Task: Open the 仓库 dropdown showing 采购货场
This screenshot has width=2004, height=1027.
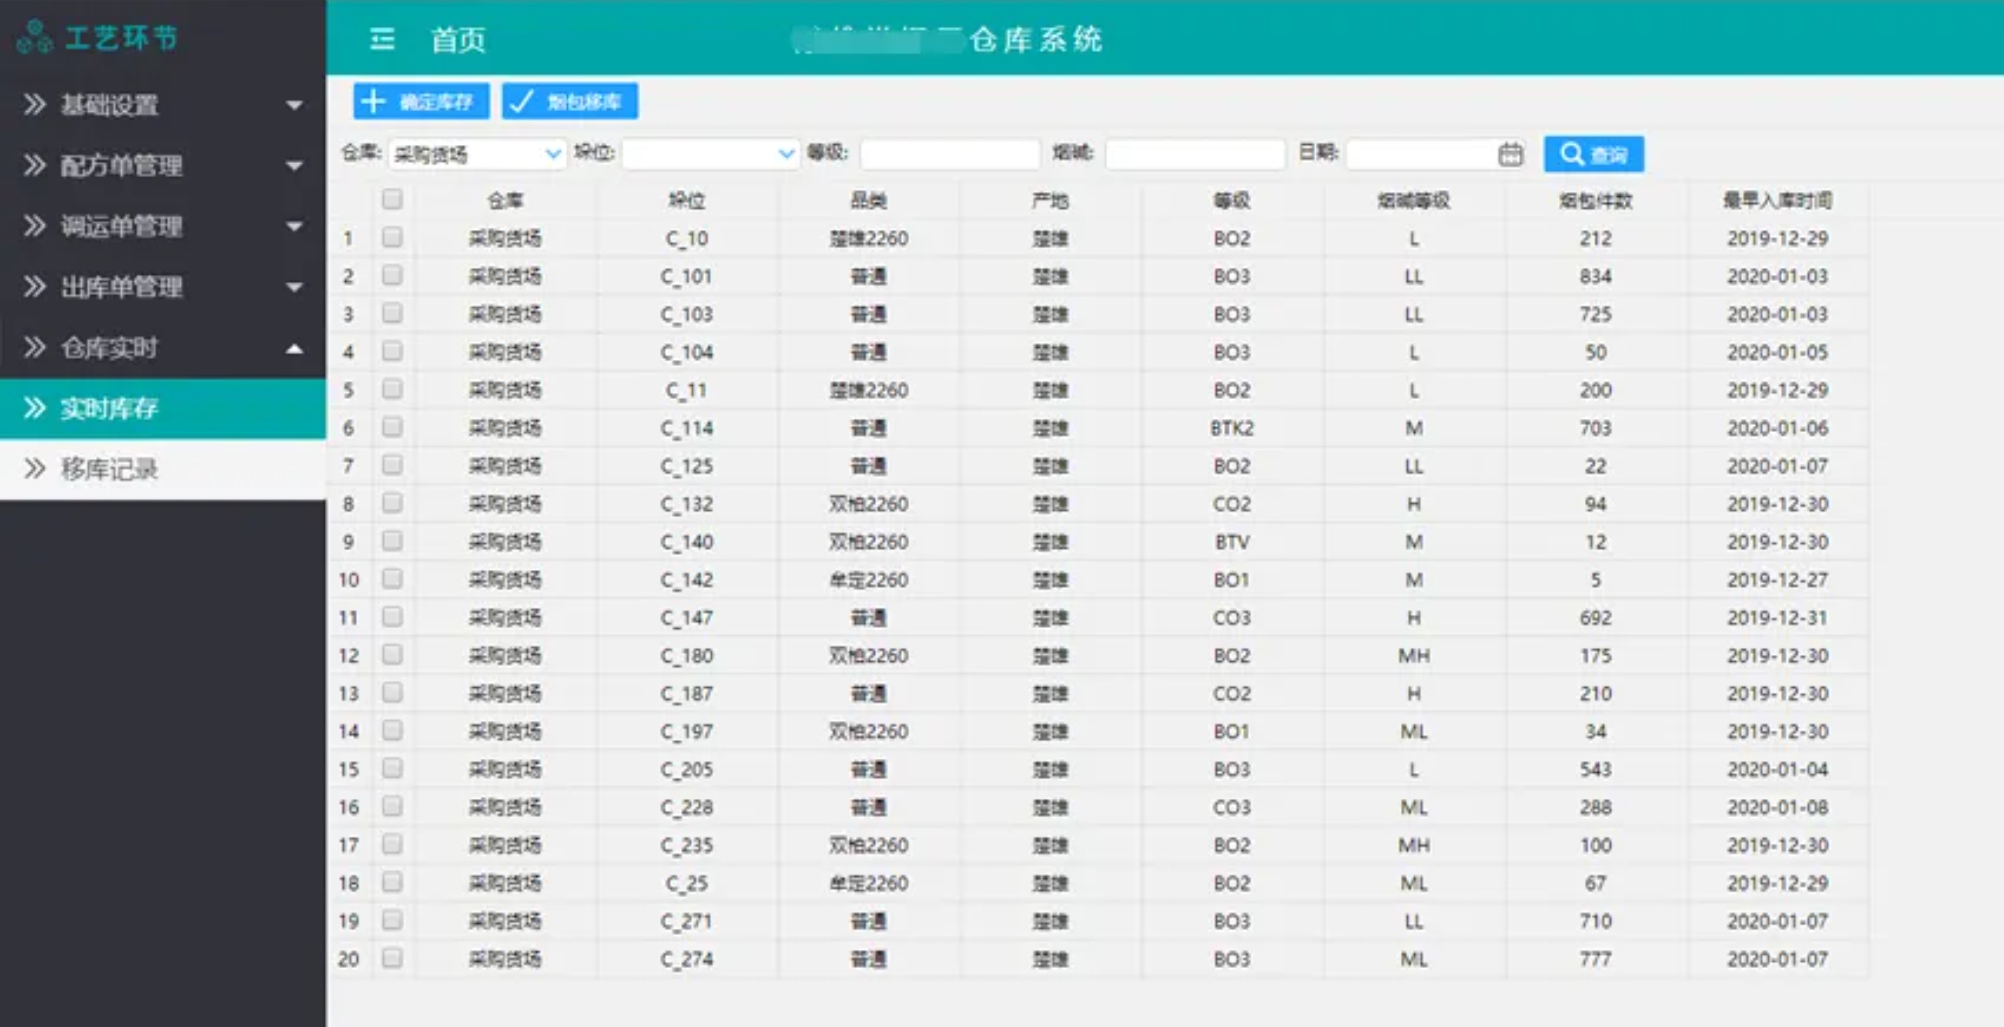Action: 477,154
